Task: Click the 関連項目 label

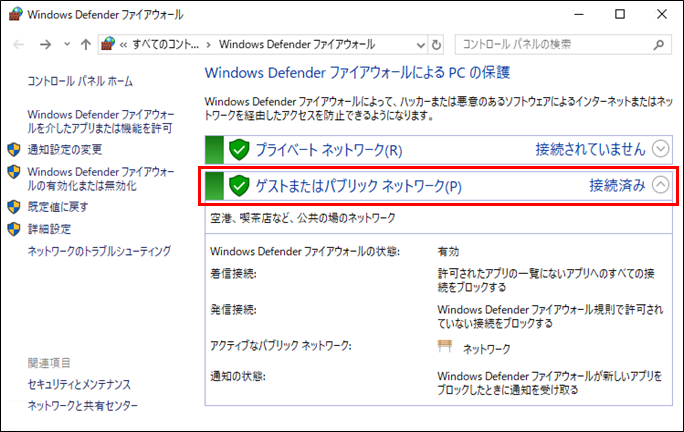Action: tap(49, 363)
